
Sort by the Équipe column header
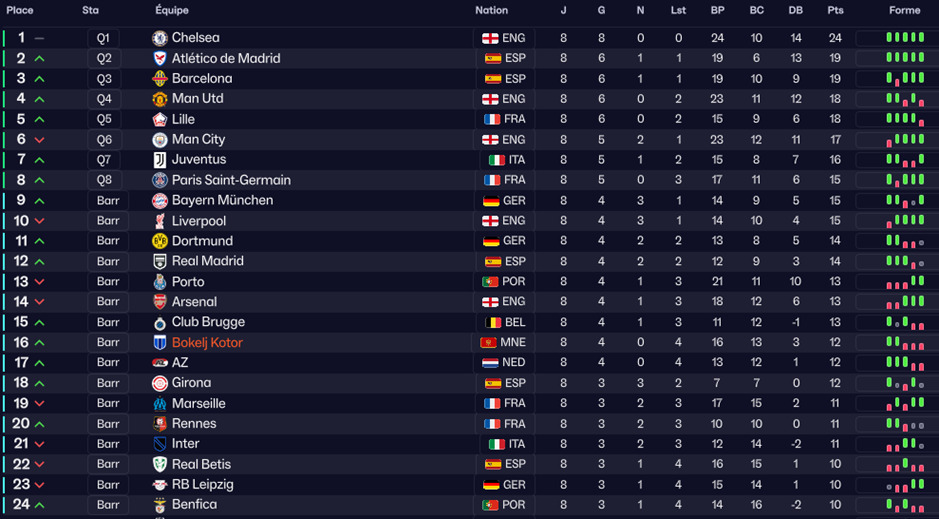tap(172, 11)
